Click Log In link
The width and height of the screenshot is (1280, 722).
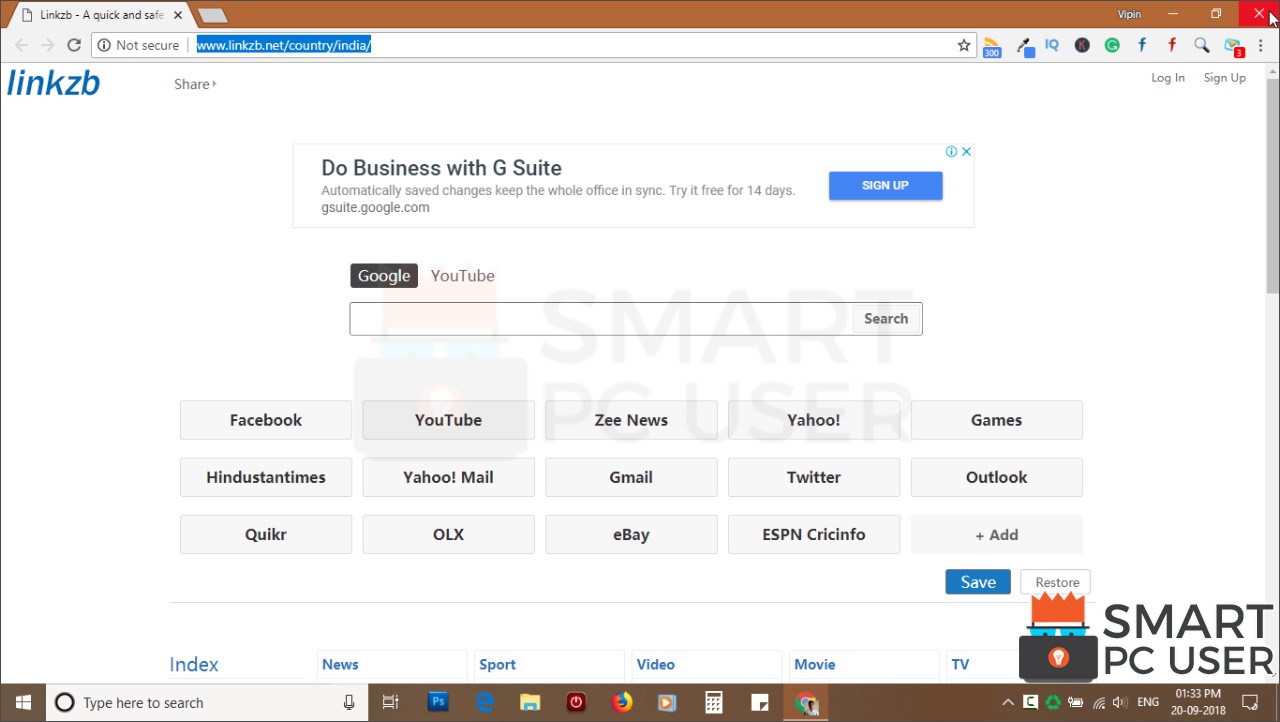coord(1168,78)
